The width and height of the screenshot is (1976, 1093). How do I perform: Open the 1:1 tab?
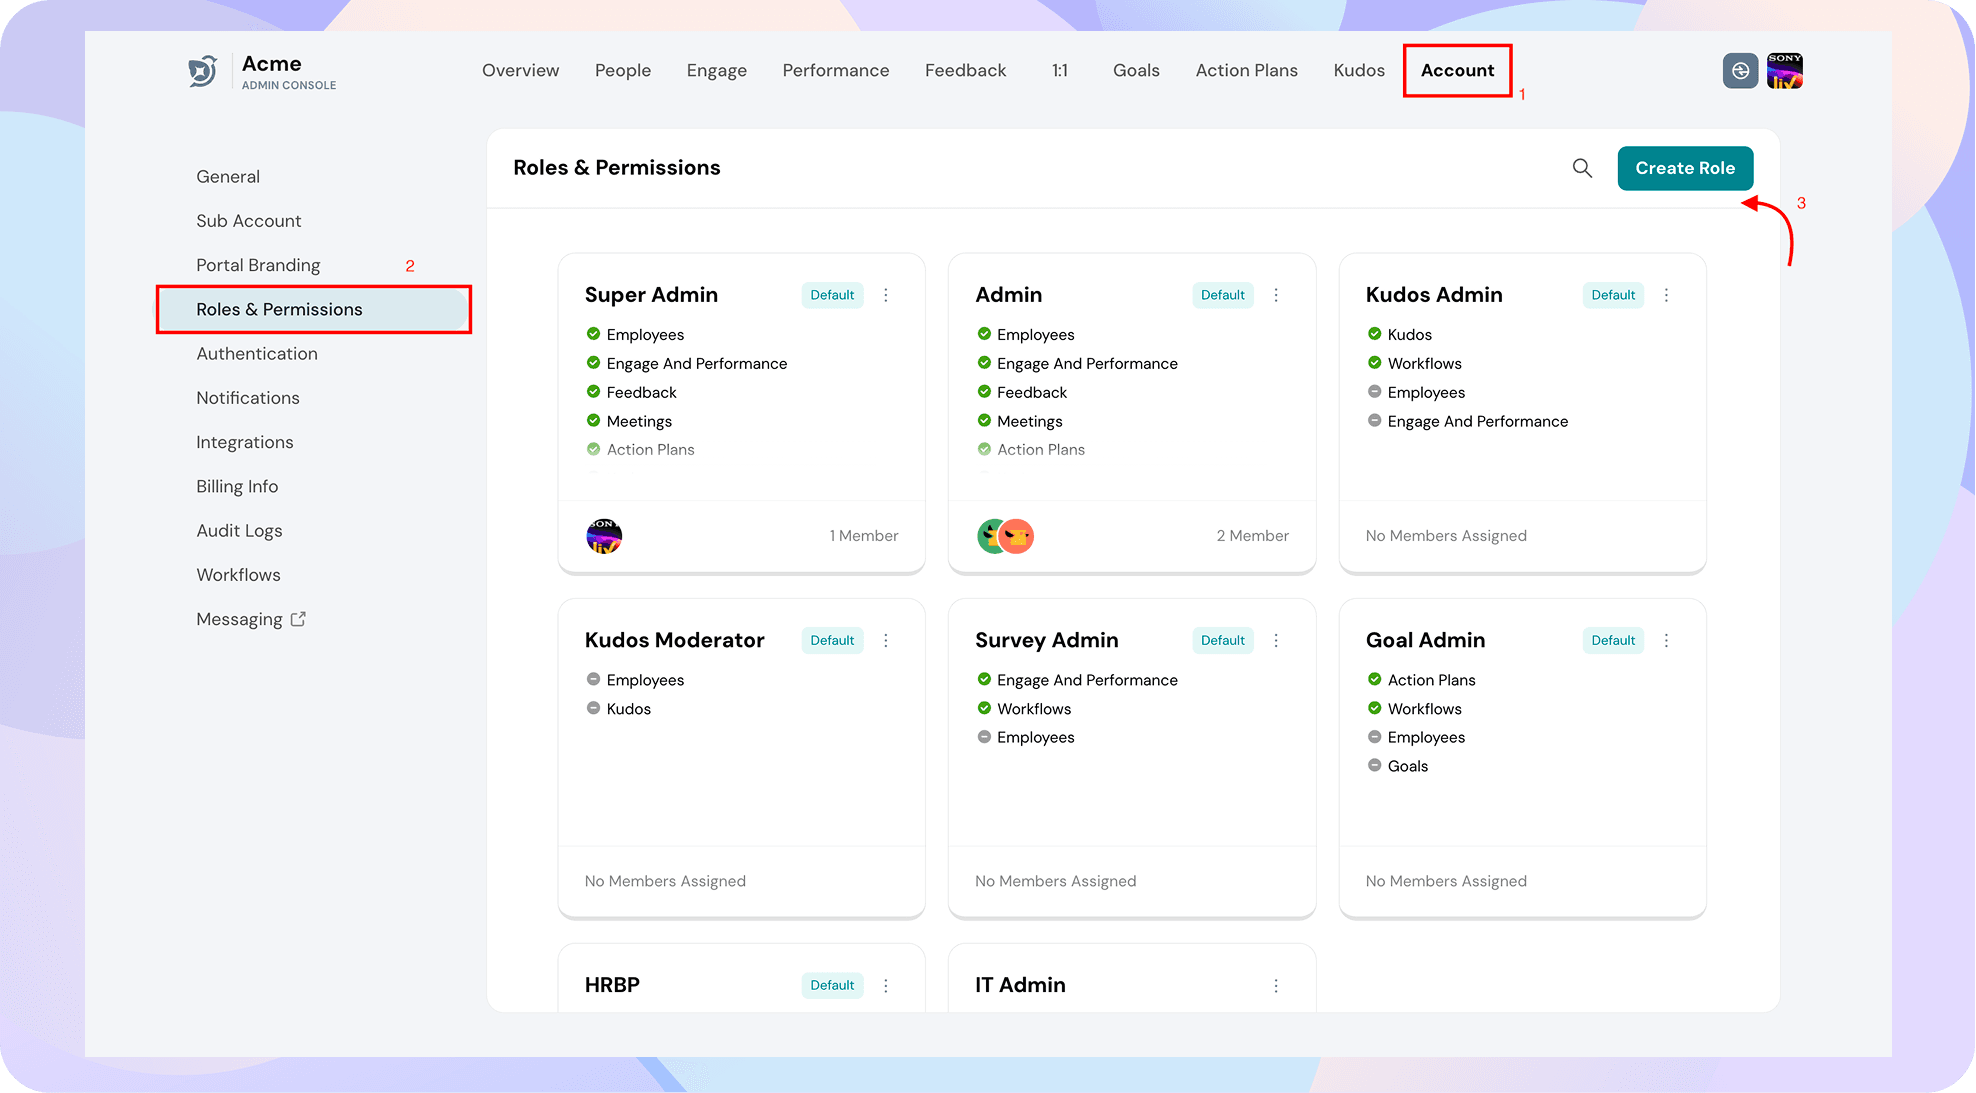click(1060, 71)
